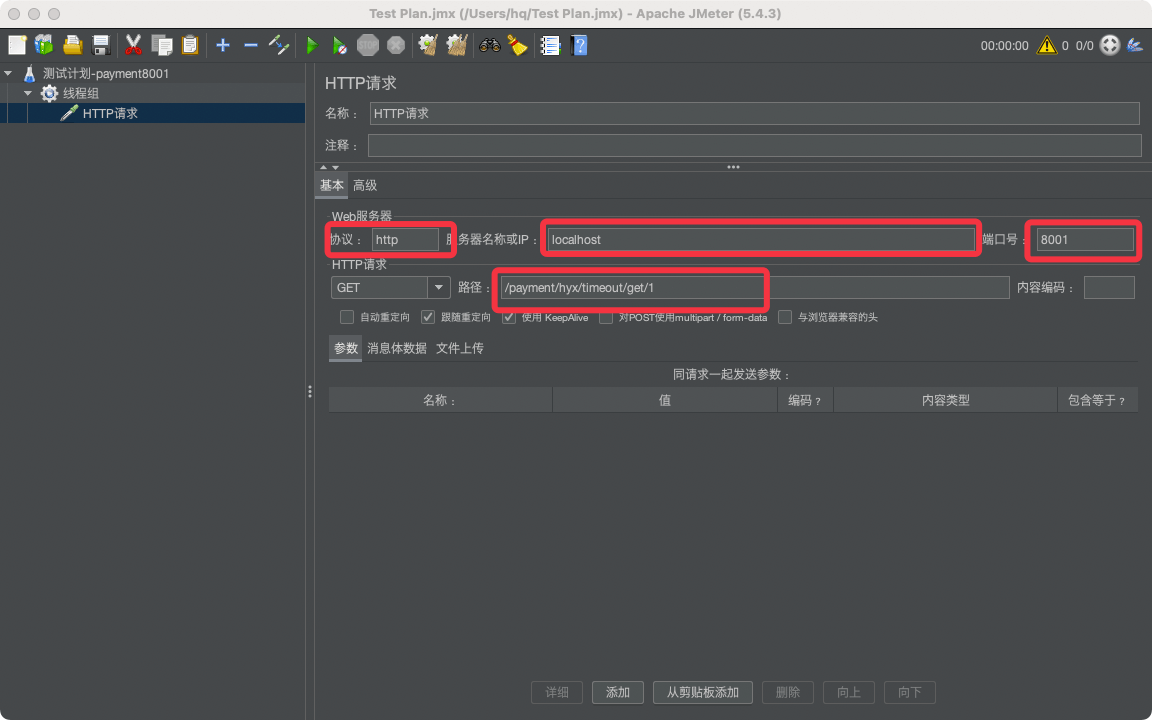
Task: Click the localhost server name field
Action: [x=761, y=240]
